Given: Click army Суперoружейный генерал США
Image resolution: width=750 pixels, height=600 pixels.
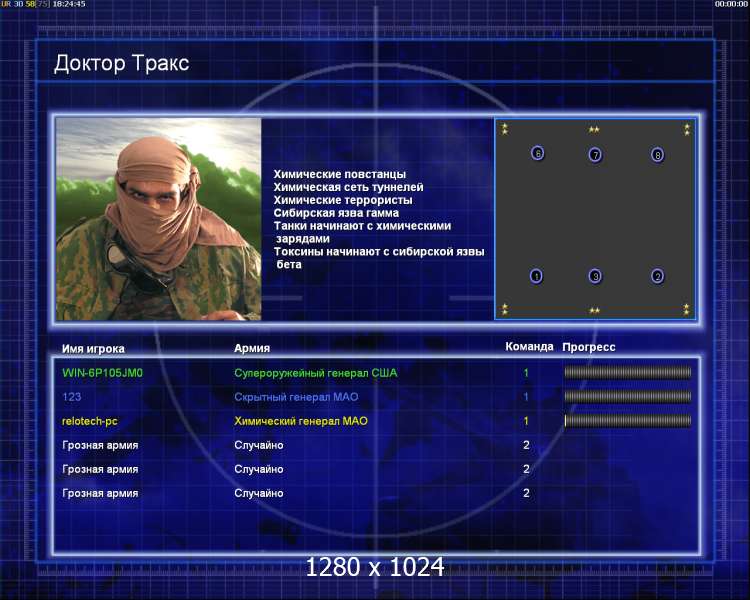Looking at the screenshot, I should tap(316, 373).
